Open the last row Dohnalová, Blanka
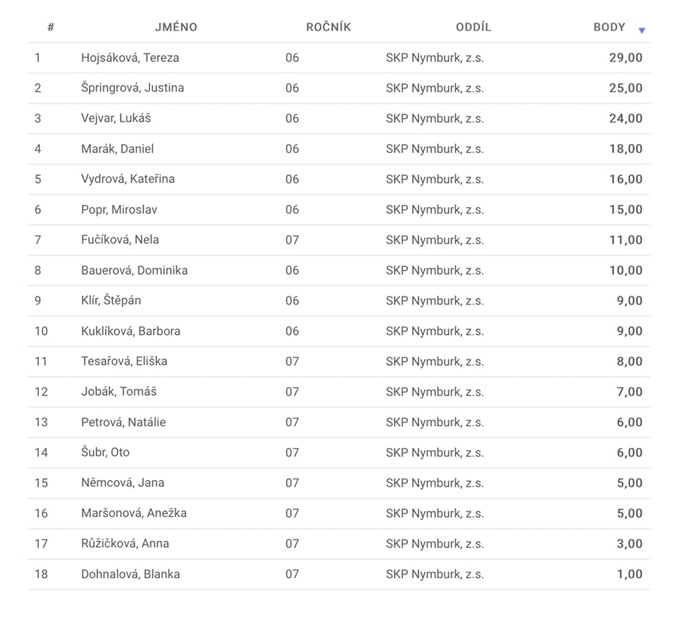 coord(339,574)
